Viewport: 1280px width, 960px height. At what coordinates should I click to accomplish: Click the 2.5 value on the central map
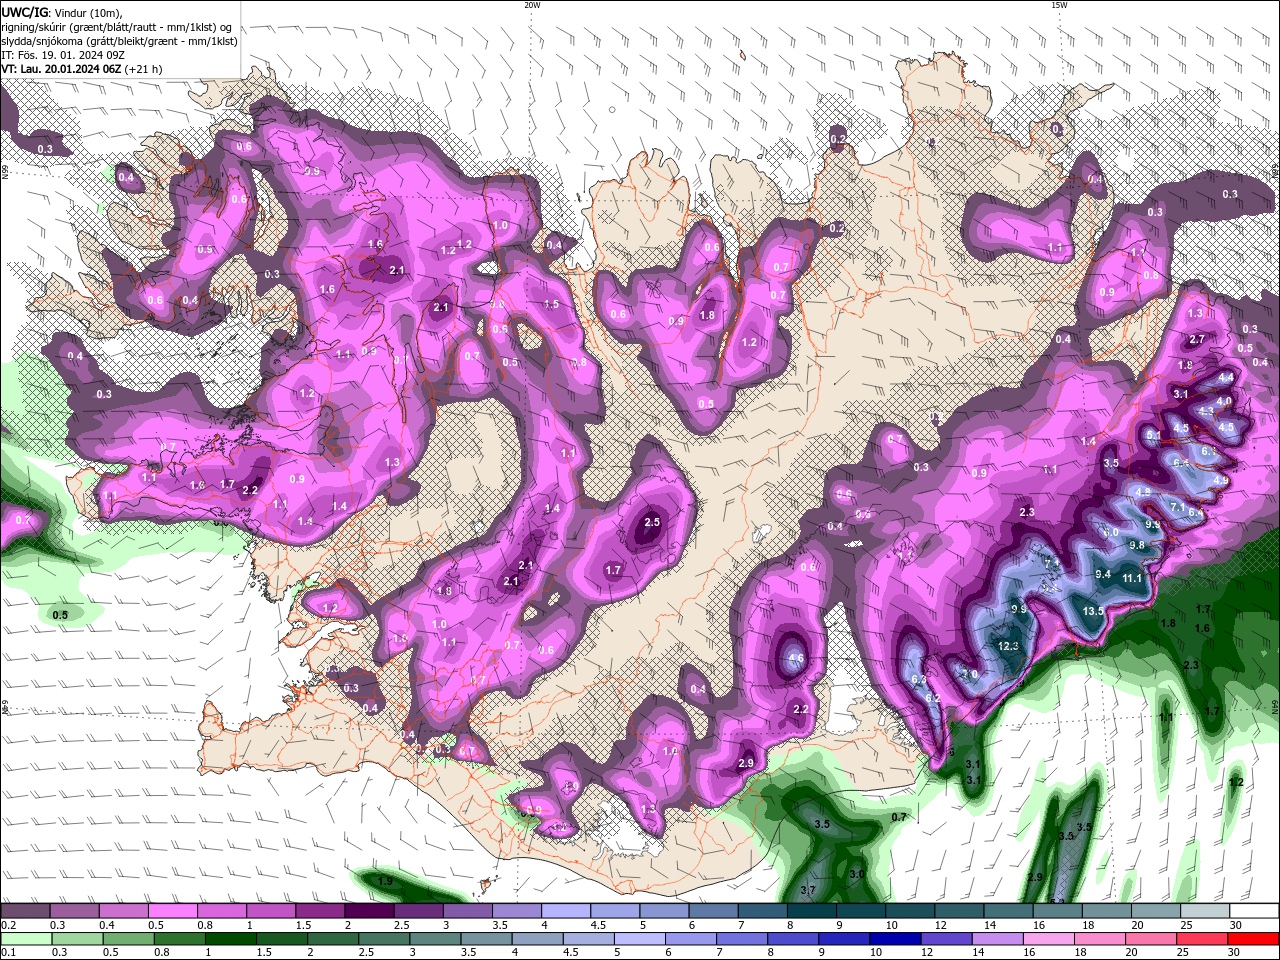652,522
